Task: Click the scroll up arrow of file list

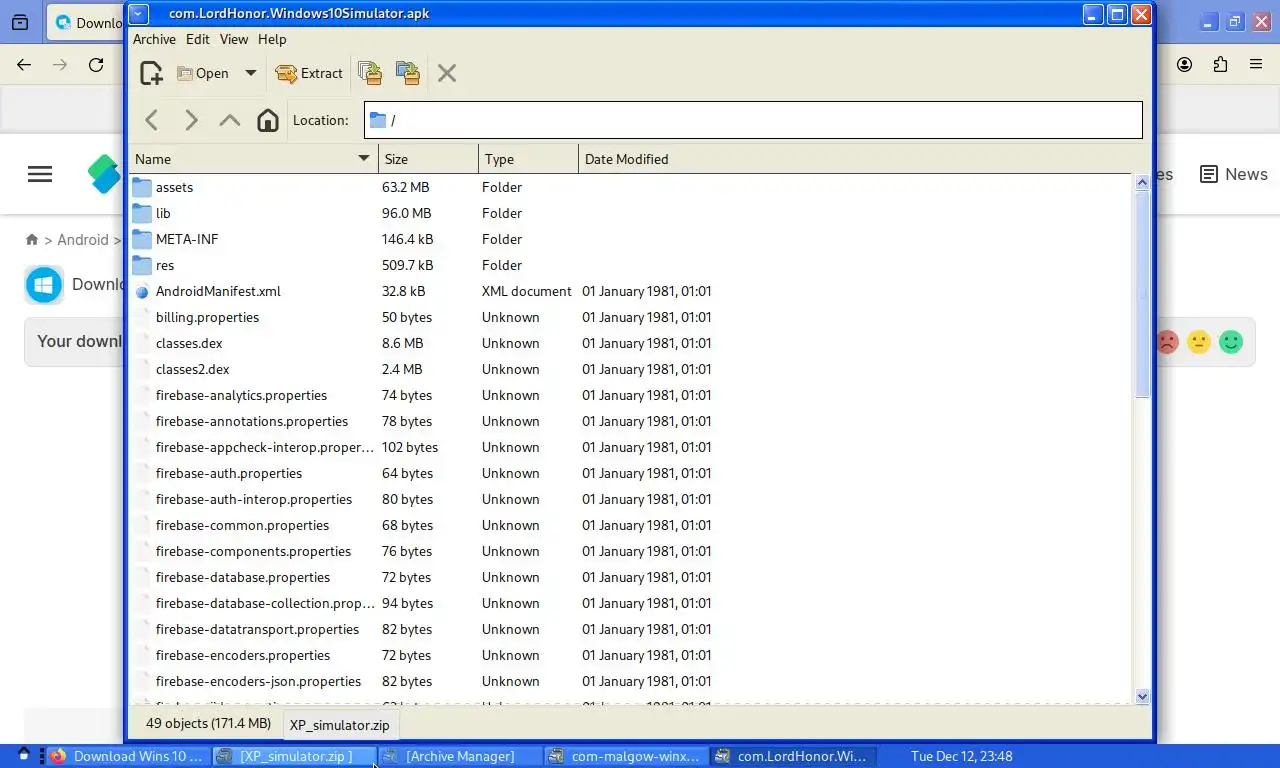Action: click(1142, 182)
